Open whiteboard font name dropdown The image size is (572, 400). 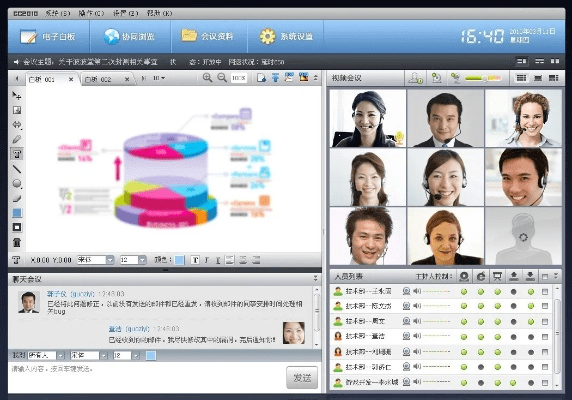point(110,260)
